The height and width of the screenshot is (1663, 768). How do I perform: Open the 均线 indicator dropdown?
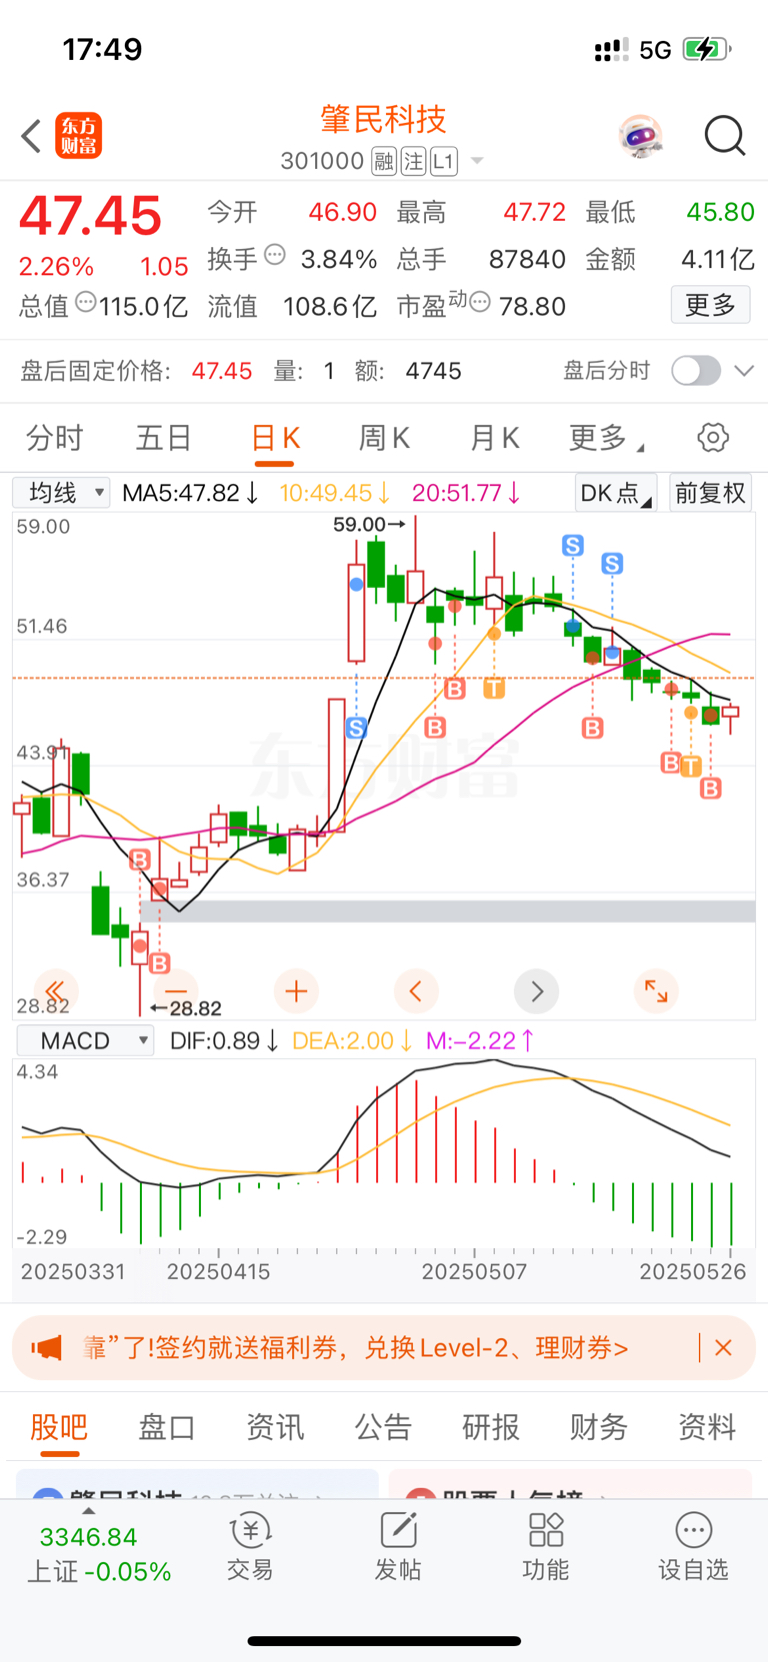click(x=61, y=493)
